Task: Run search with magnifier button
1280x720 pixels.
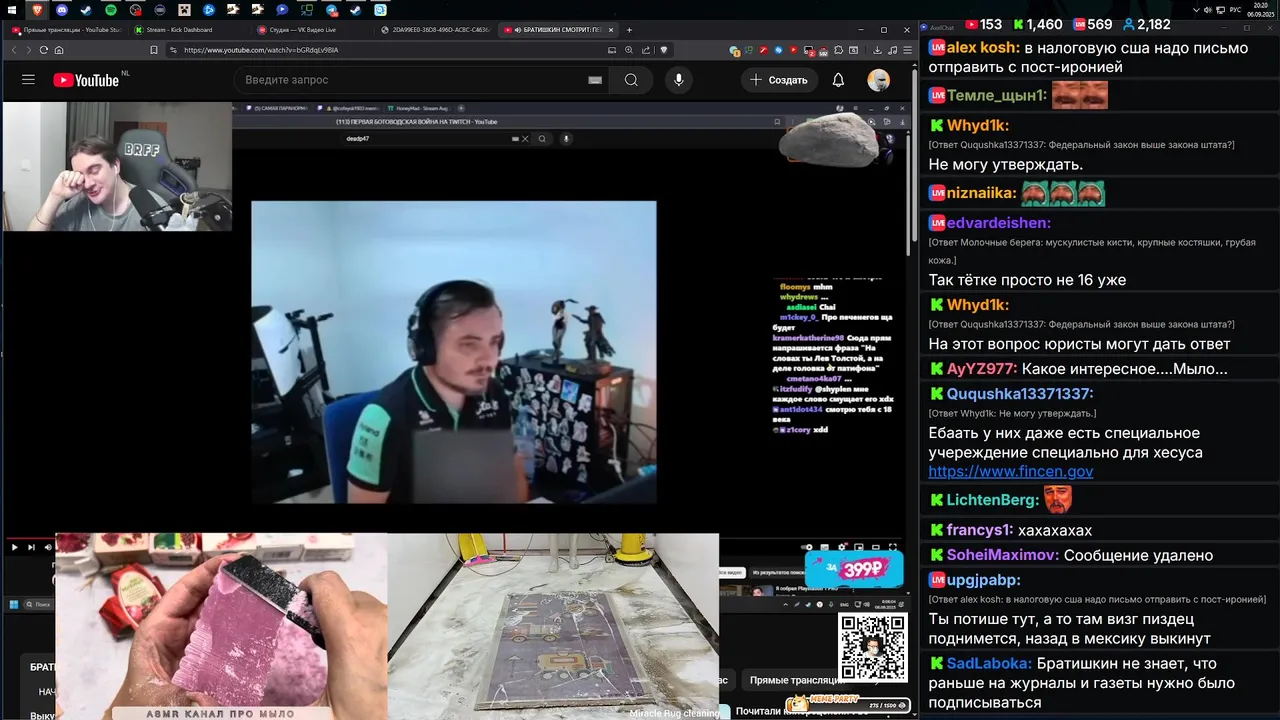Action: pyautogui.click(x=631, y=80)
